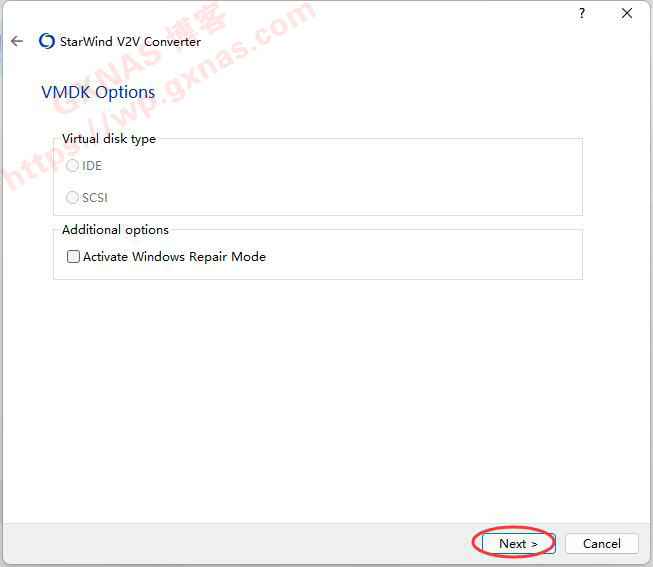Select the IDE radio button
The width and height of the screenshot is (653, 567).
click(73, 166)
